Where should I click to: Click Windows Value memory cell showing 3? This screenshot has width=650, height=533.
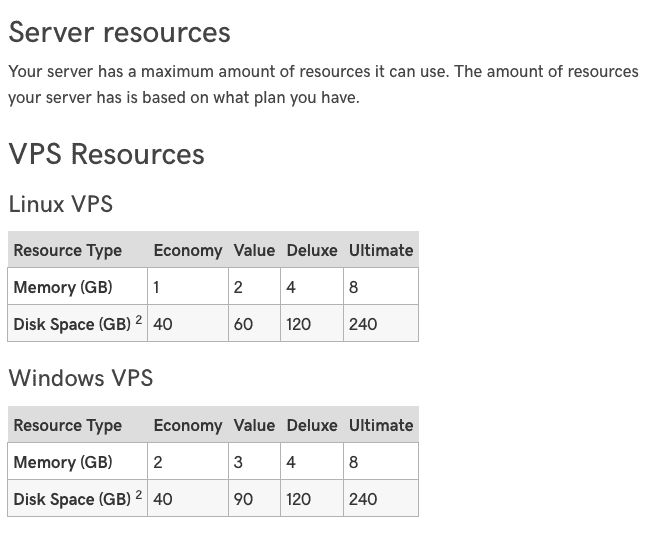tap(255, 462)
